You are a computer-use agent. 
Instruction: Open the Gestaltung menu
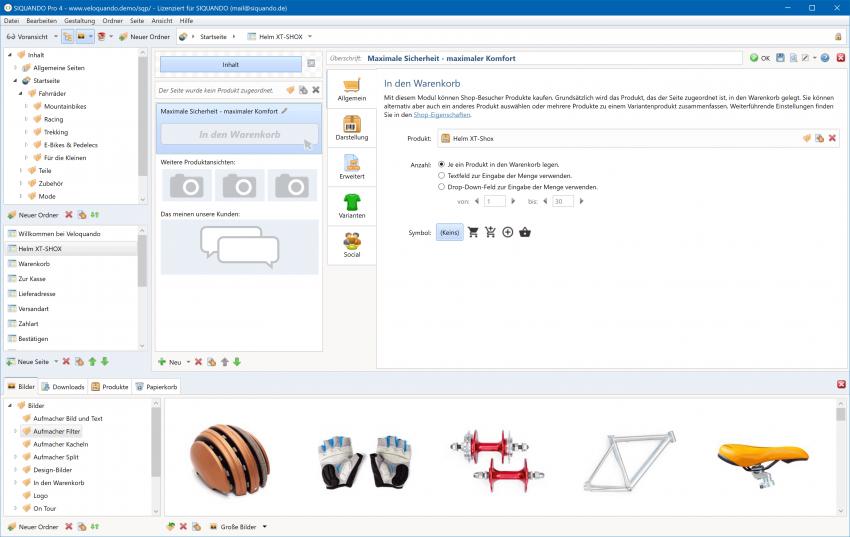(79, 20)
